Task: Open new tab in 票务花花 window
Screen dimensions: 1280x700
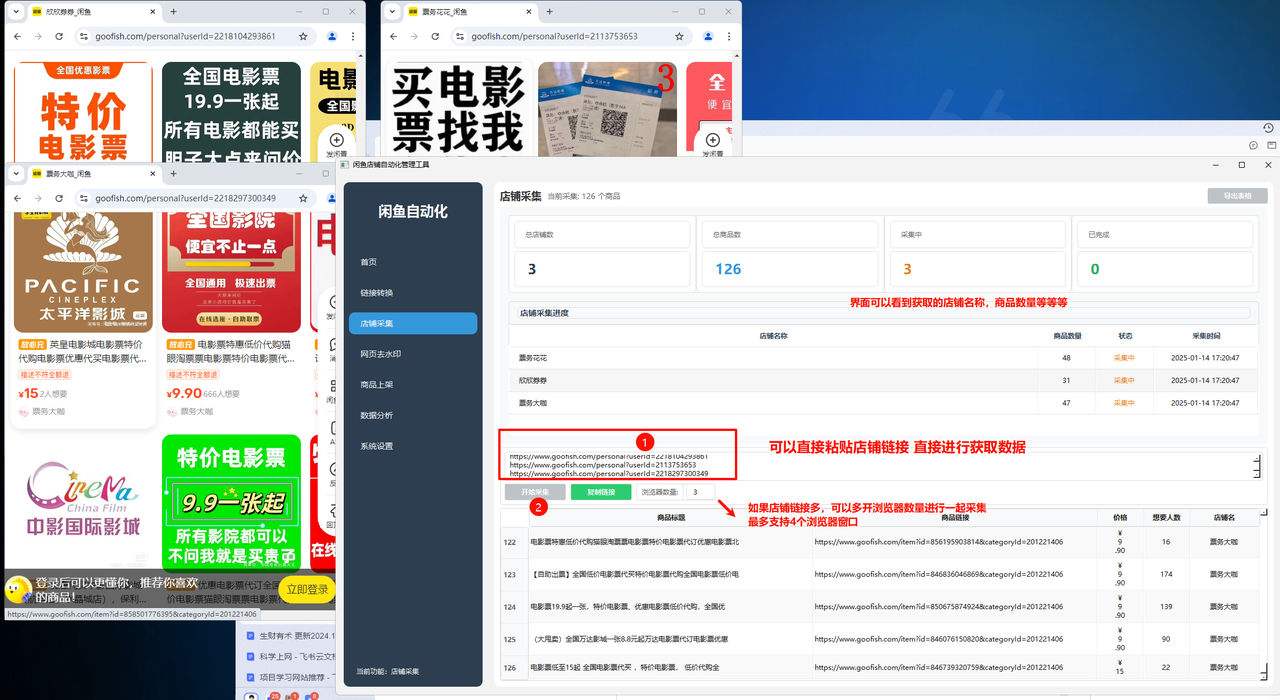Action: (x=549, y=12)
